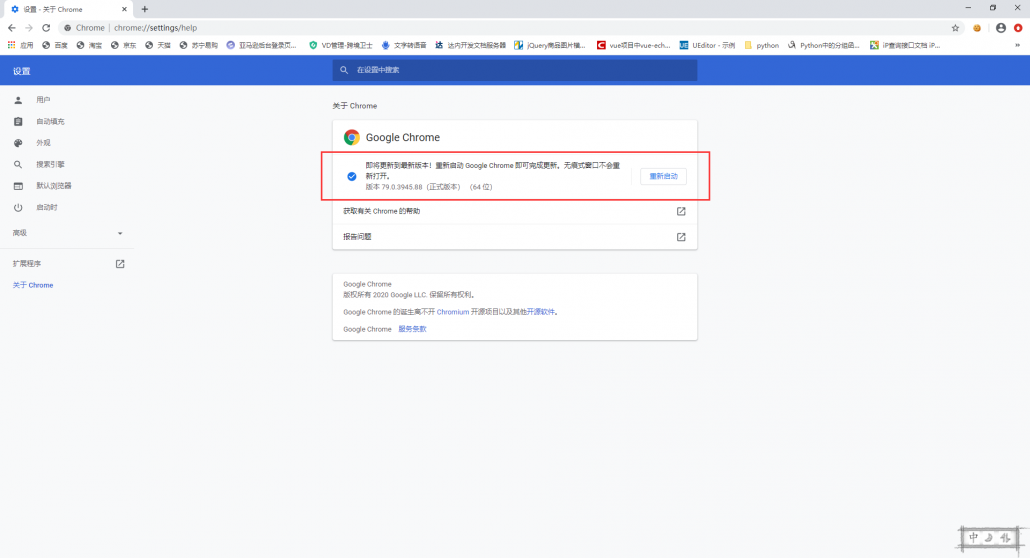Open the 百度 bookmark
The height and width of the screenshot is (558, 1030).
click(55, 45)
